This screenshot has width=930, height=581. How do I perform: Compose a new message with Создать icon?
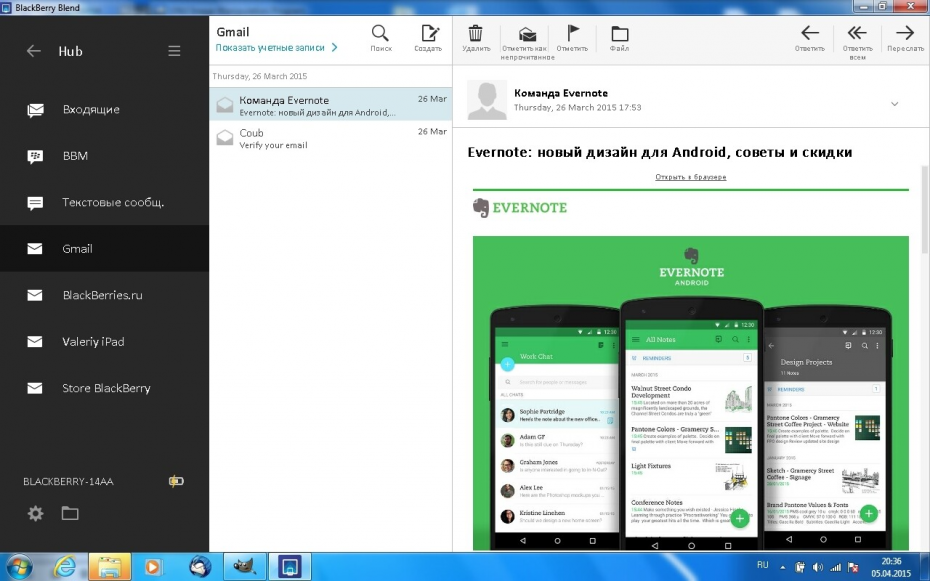tap(429, 35)
